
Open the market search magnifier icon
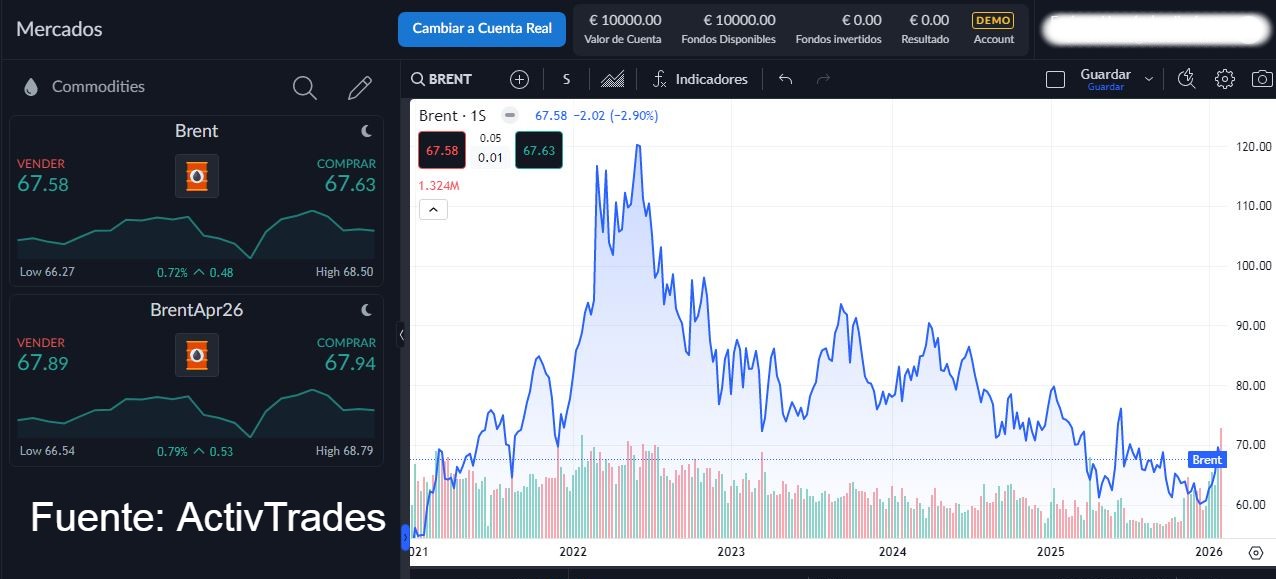(x=305, y=88)
